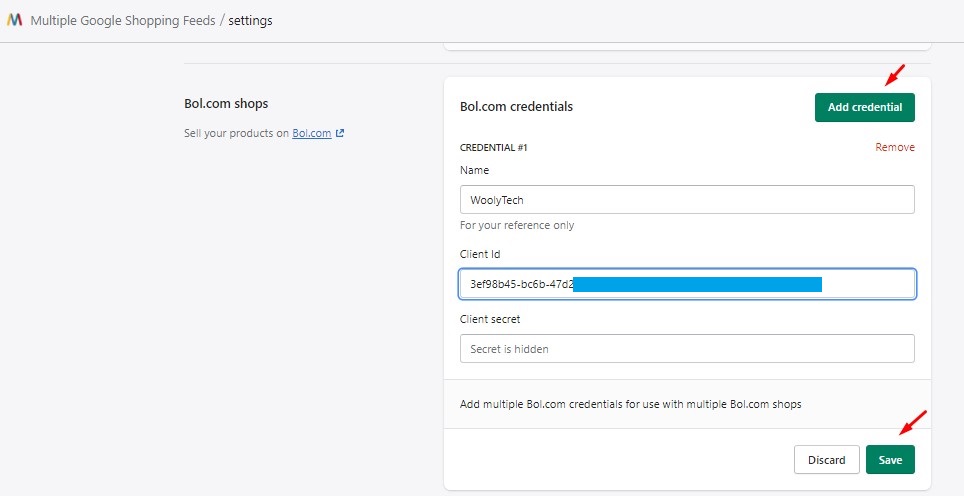This screenshot has height=496, width=964.
Task: Click into the Client Id input
Action: pos(687,284)
